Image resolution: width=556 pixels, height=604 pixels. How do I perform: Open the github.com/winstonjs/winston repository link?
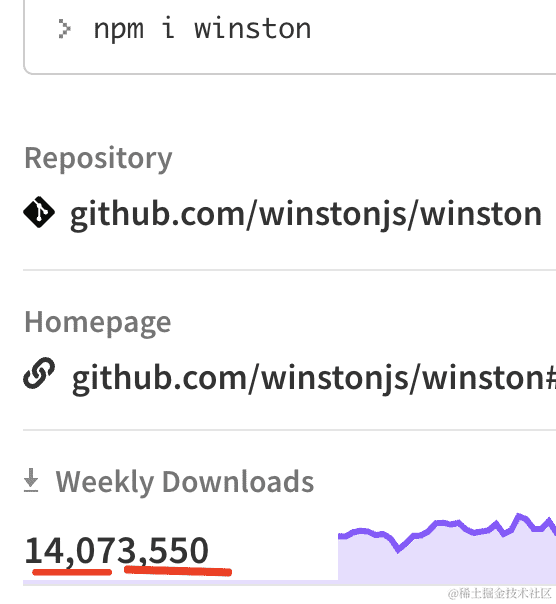pyautogui.click(x=306, y=214)
